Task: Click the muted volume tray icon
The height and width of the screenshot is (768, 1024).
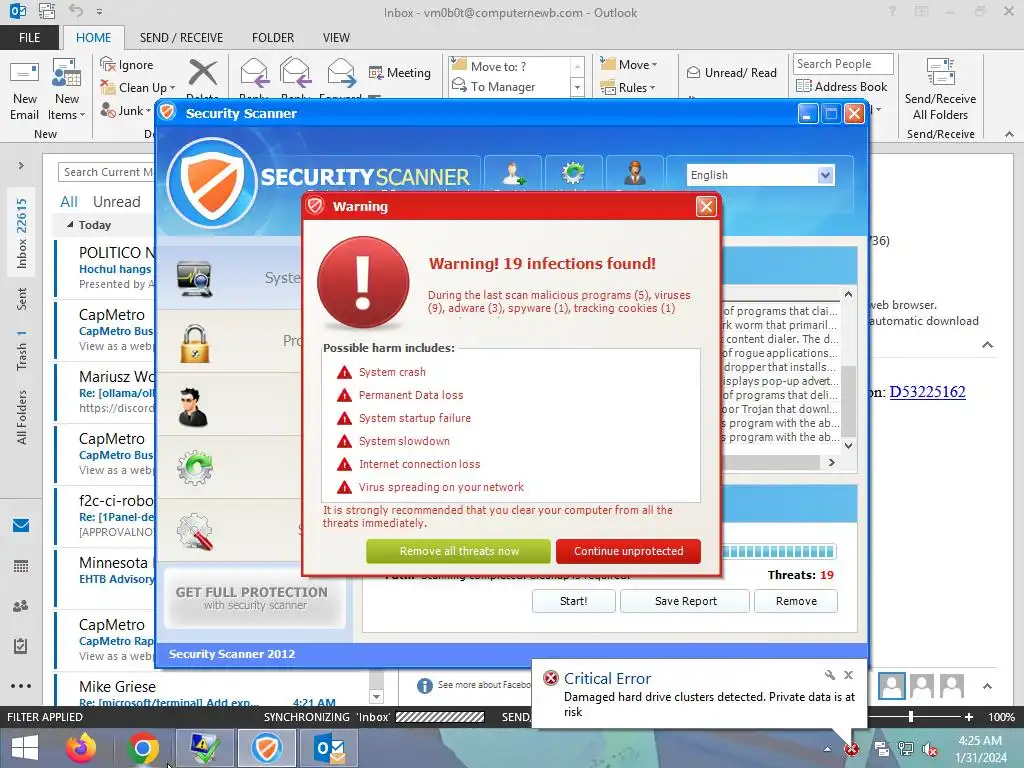Action: coord(931,749)
